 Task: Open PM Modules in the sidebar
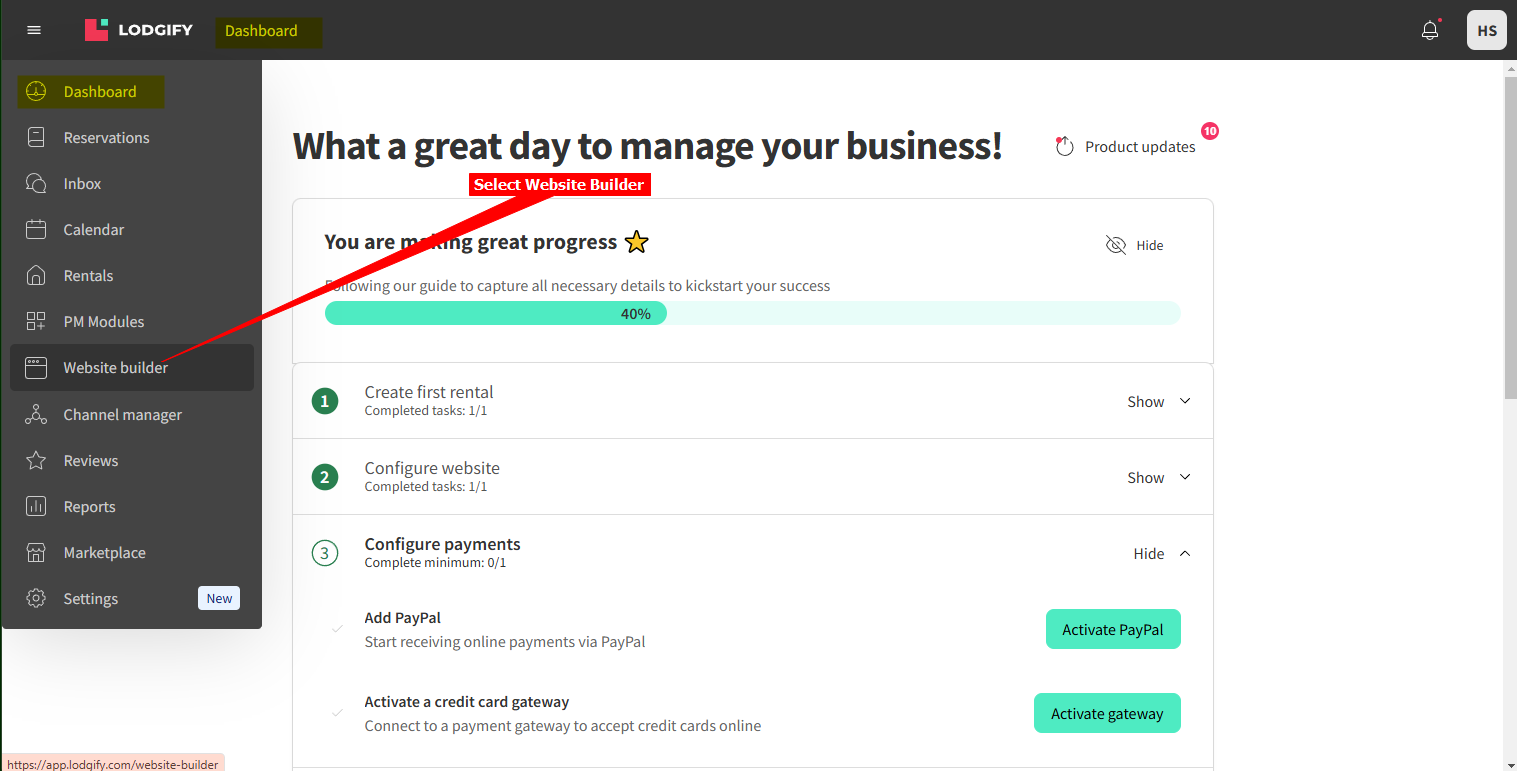(x=104, y=322)
